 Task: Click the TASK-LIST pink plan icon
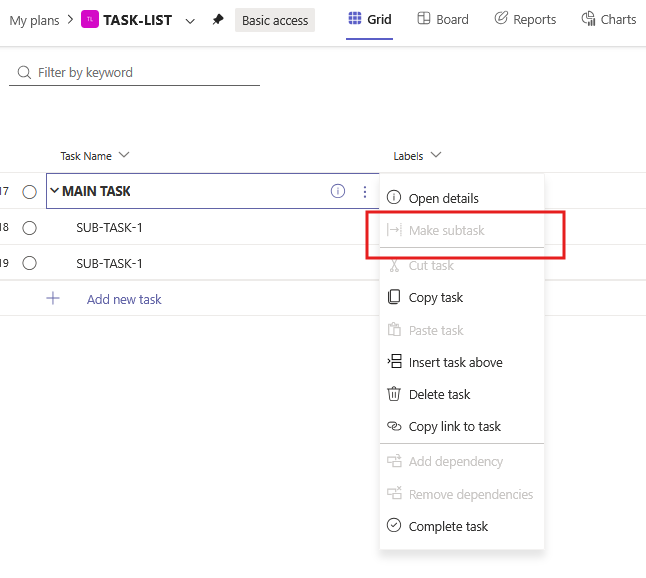tap(90, 19)
